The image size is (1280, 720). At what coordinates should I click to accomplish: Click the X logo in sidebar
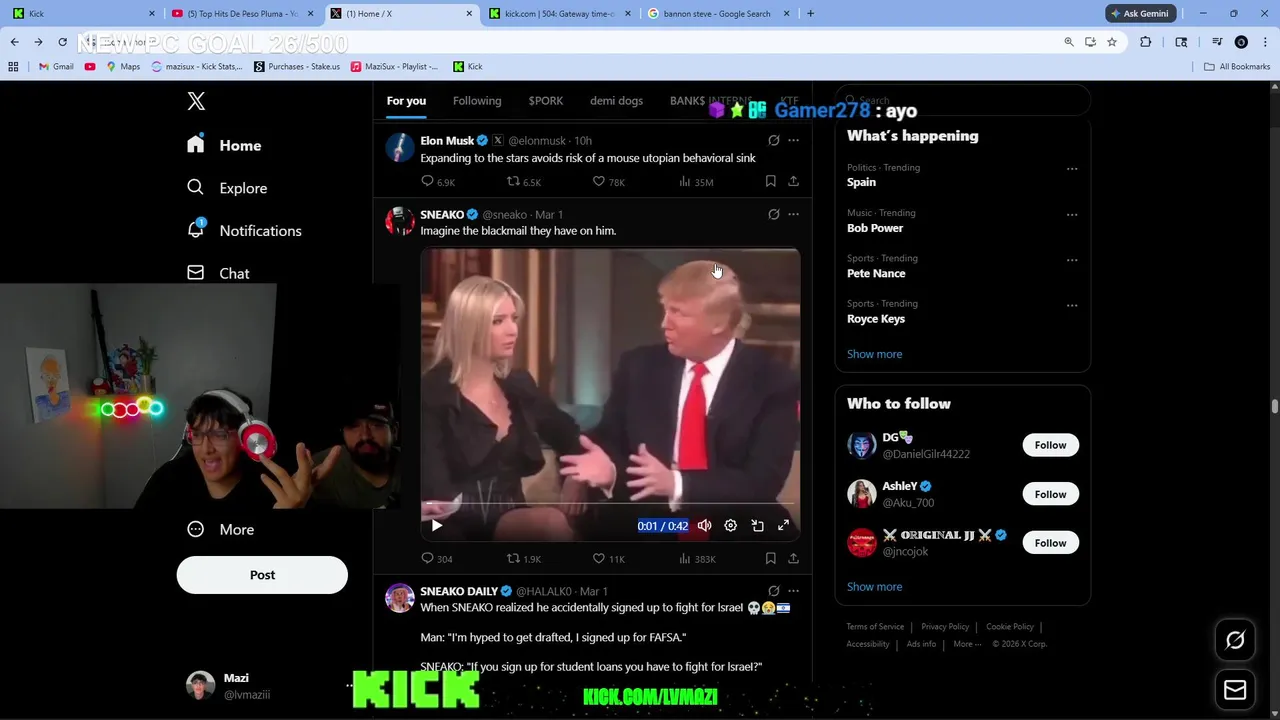(196, 101)
